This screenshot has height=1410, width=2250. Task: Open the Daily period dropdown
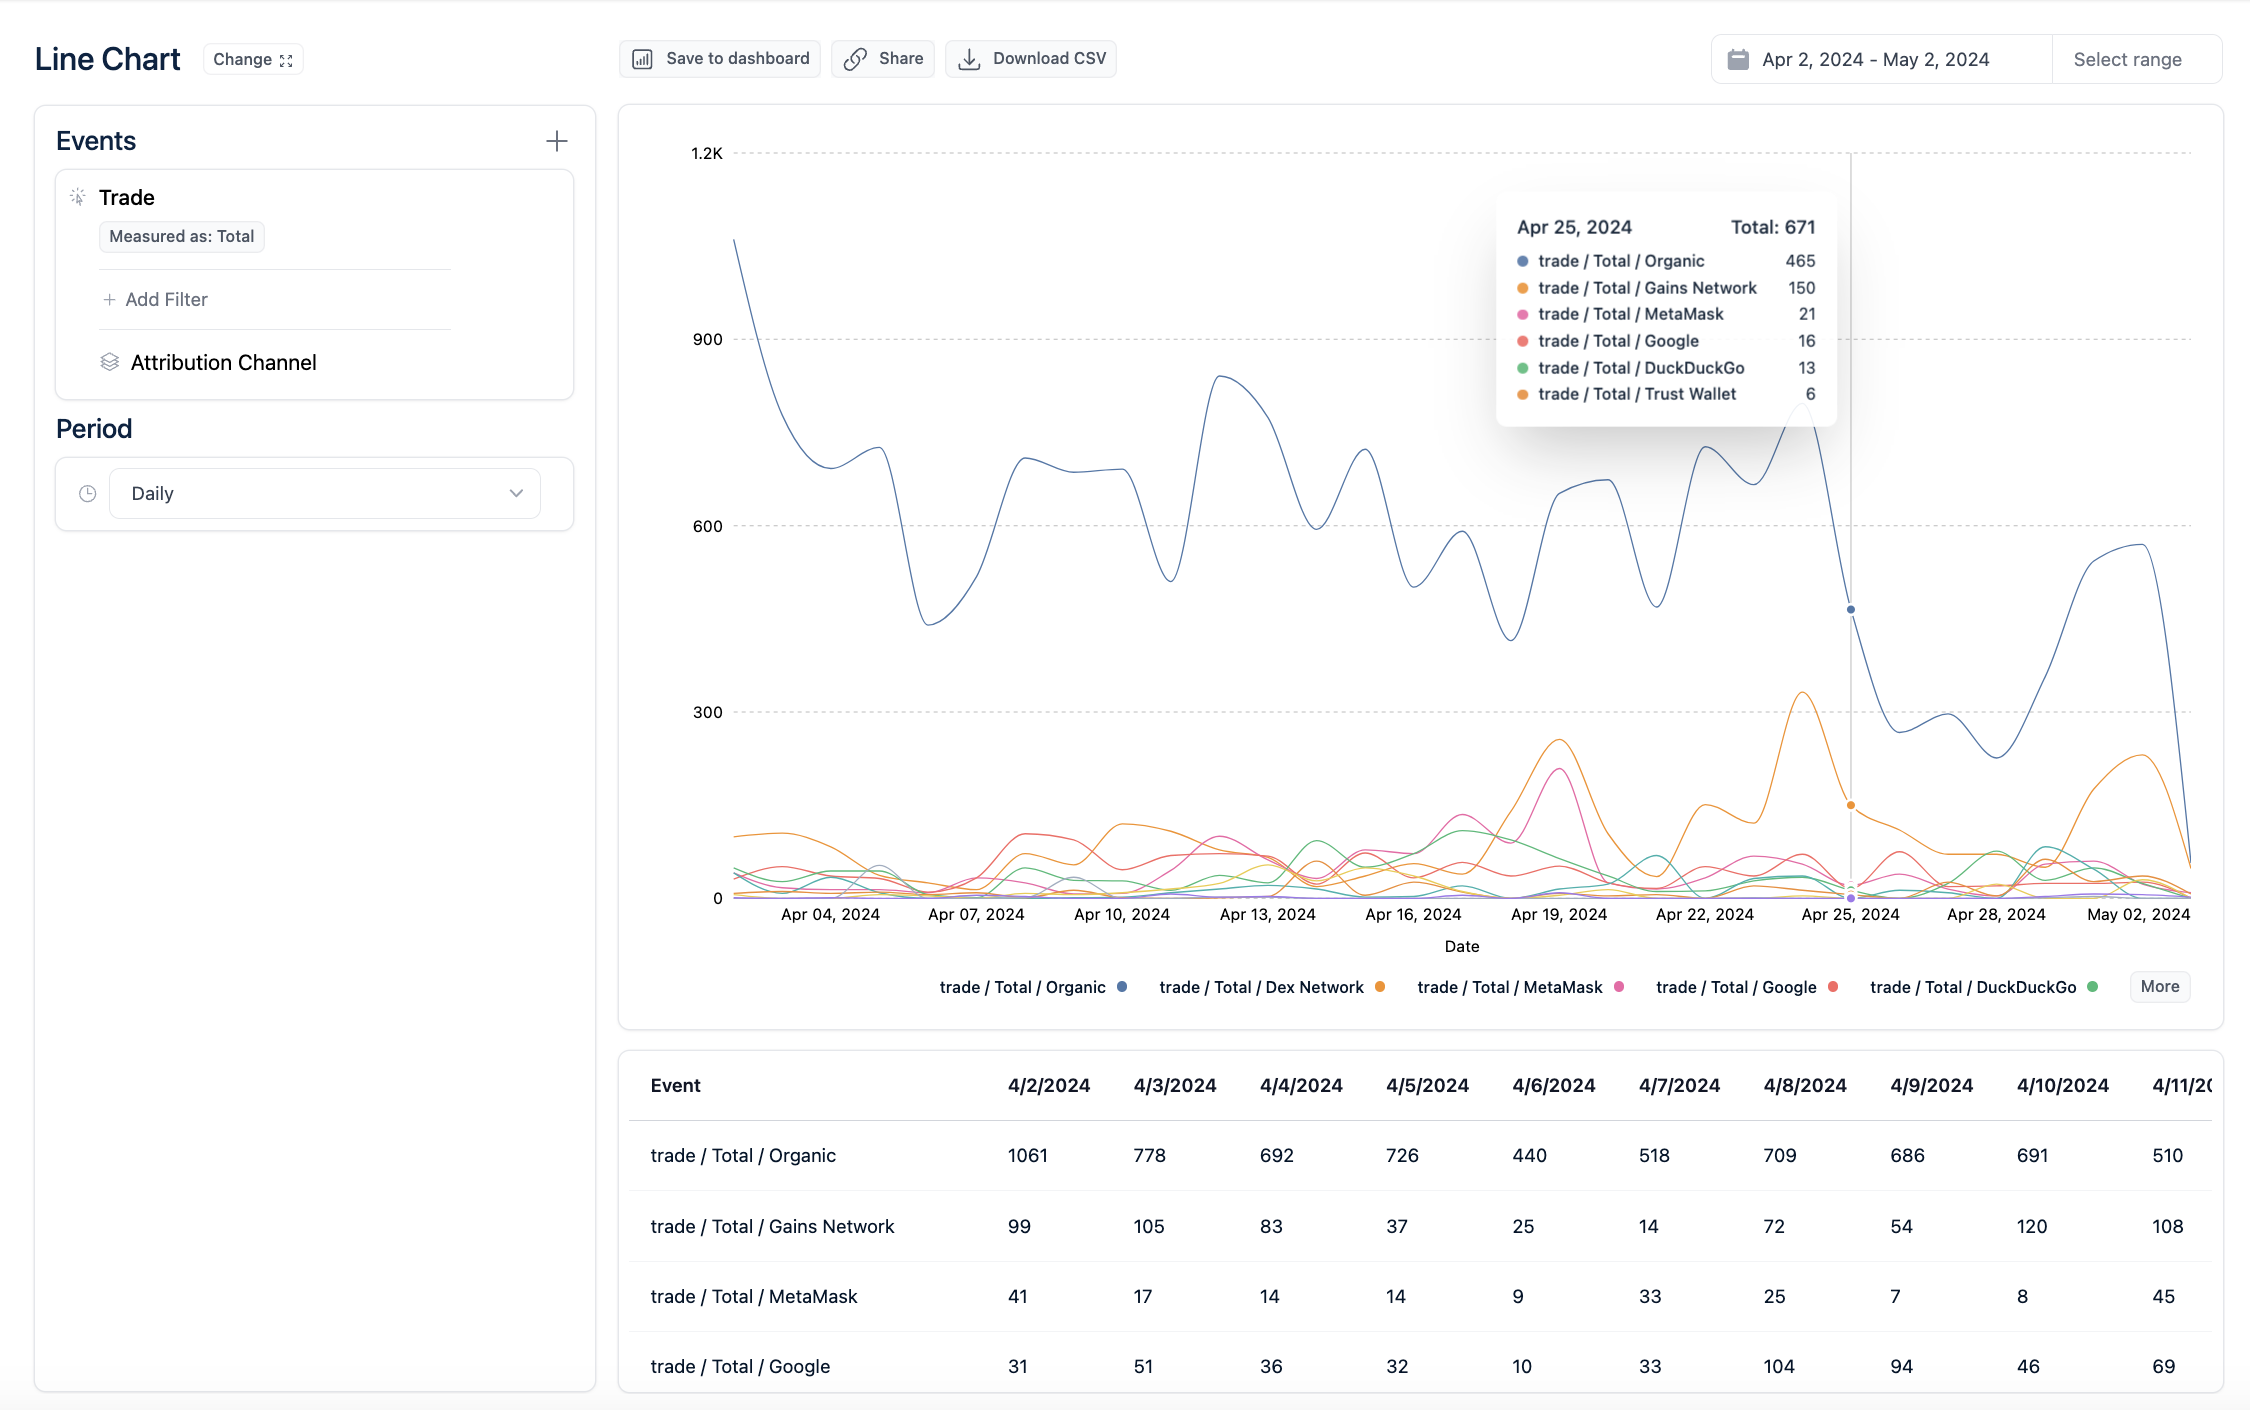click(x=325, y=493)
